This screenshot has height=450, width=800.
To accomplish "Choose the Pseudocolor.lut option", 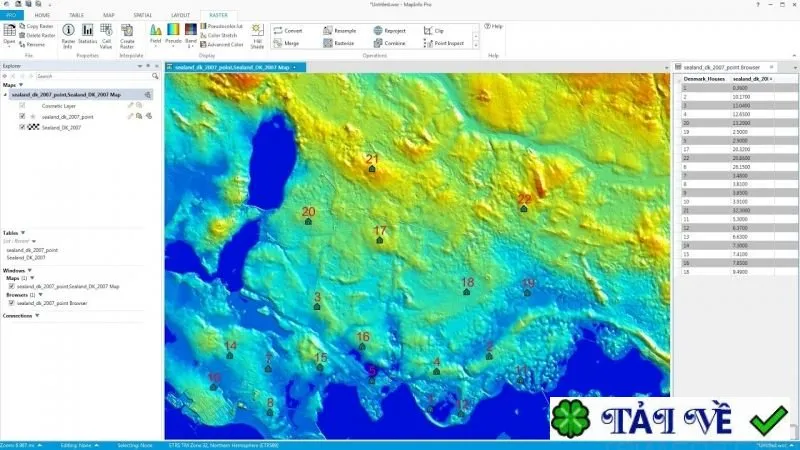I will (221, 26).
